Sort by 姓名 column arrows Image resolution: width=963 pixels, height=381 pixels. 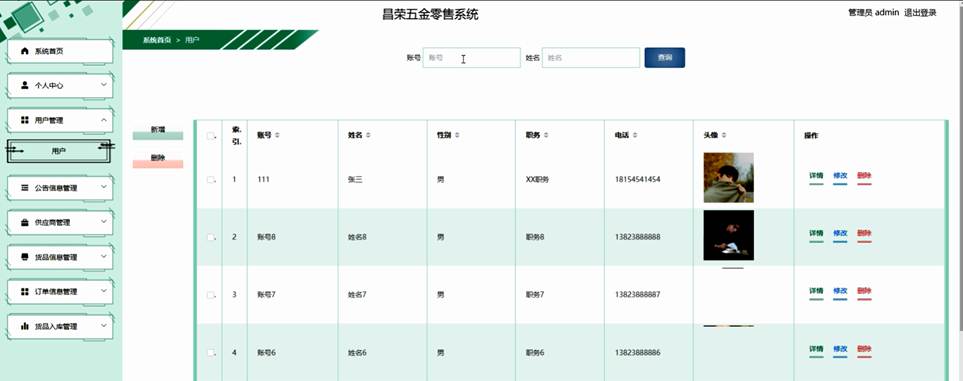click(367, 135)
